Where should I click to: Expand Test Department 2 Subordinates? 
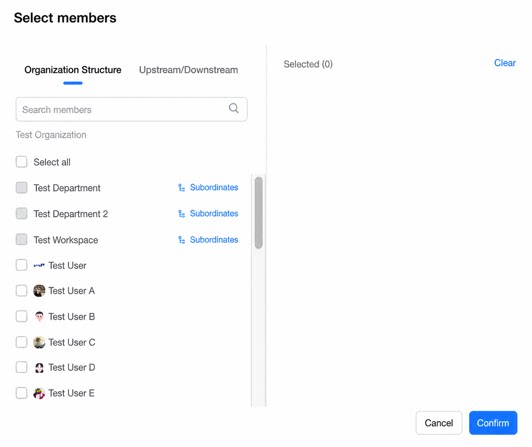click(x=208, y=213)
